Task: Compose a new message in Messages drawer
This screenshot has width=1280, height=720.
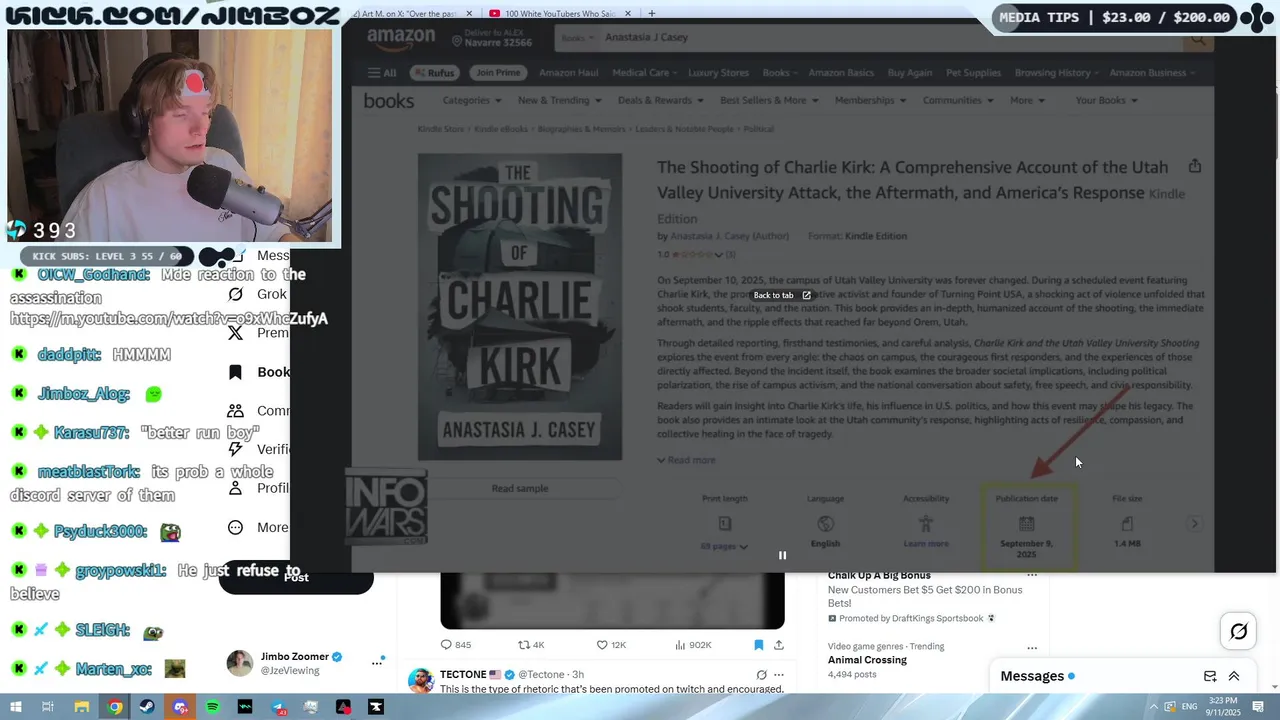Action: [1210, 676]
